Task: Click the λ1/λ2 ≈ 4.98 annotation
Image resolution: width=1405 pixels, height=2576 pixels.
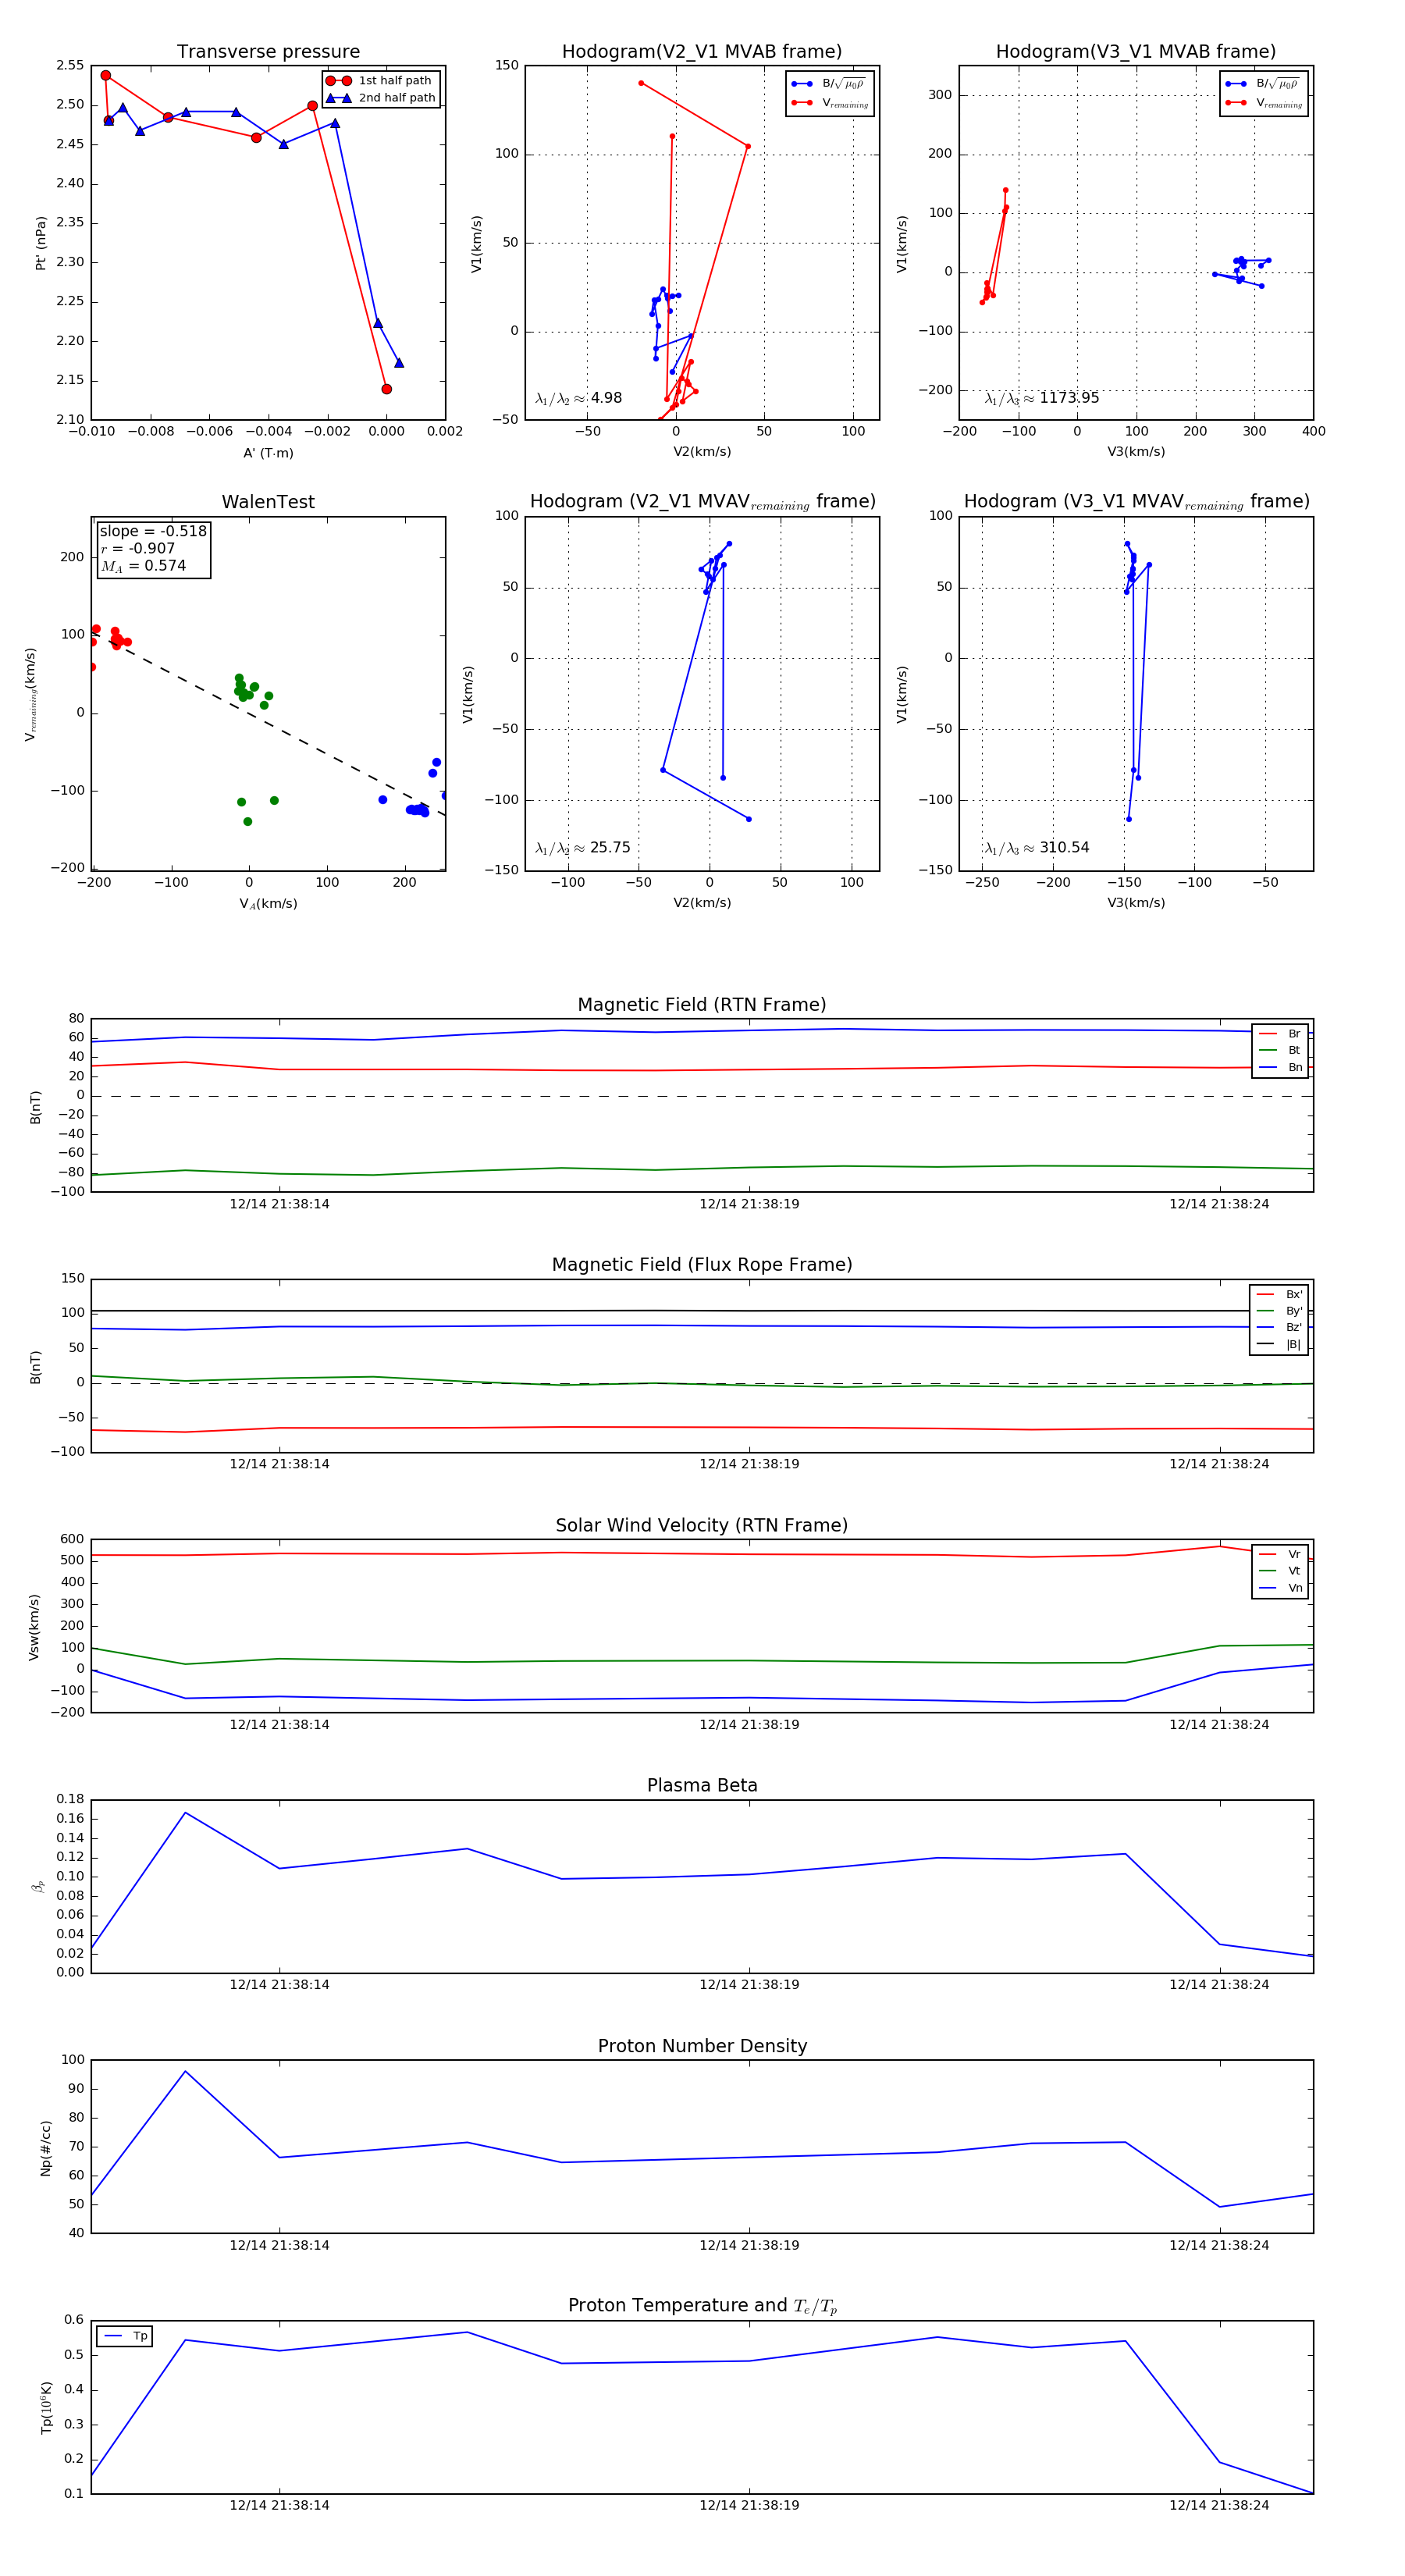Action: tap(578, 398)
